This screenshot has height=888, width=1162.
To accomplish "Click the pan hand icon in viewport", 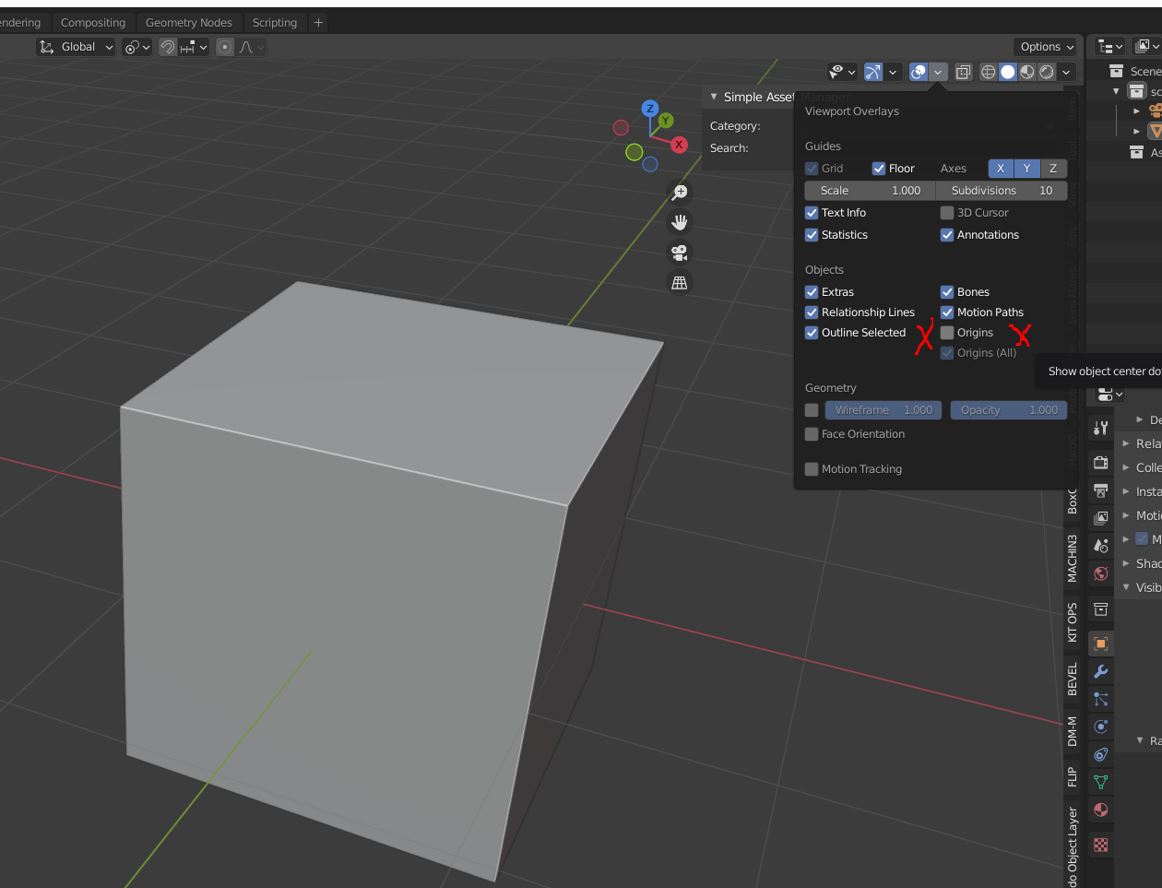I will click(680, 222).
